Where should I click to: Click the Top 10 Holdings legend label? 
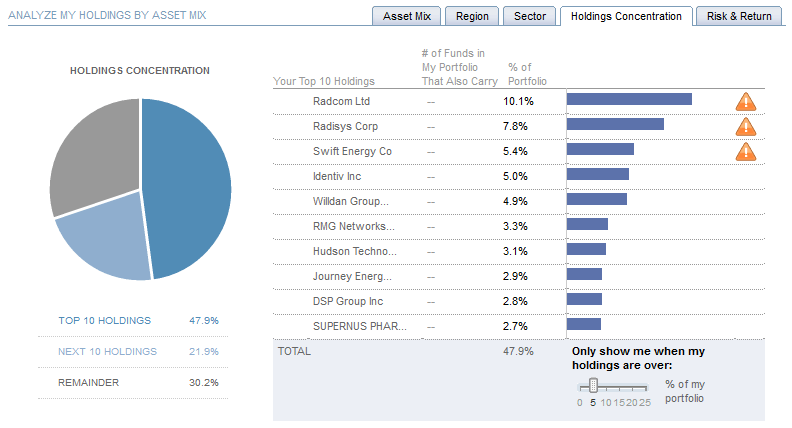coord(104,320)
